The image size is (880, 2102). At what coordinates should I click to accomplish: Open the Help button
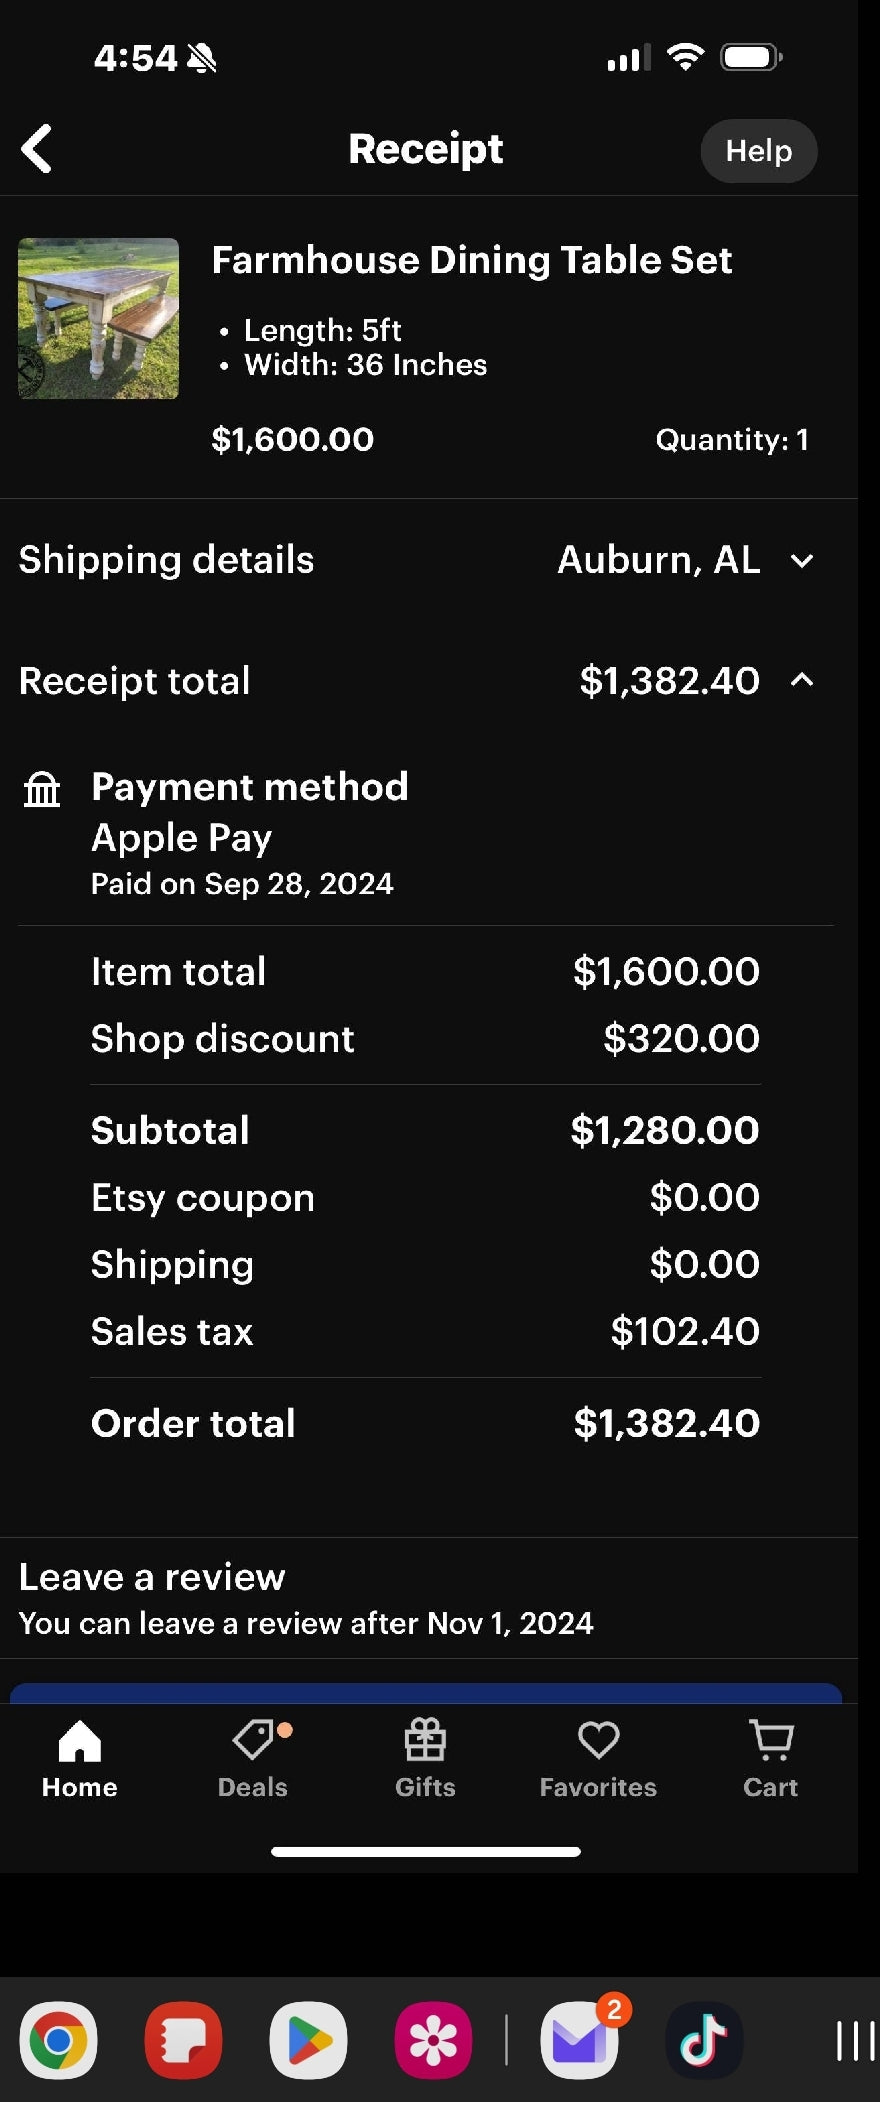coord(759,151)
